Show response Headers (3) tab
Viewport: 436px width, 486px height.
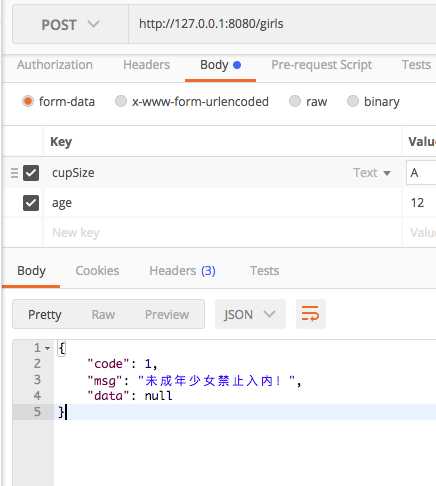[x=182, y=271]
